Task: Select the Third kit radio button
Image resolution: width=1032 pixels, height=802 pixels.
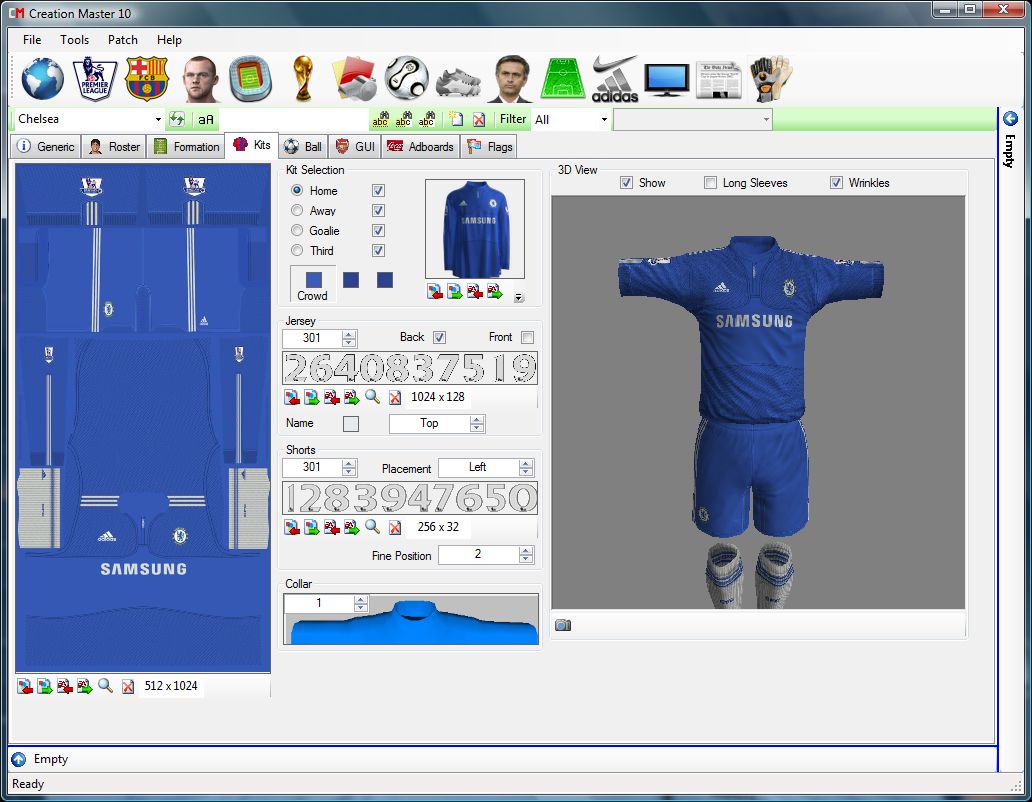Action: 297,251
